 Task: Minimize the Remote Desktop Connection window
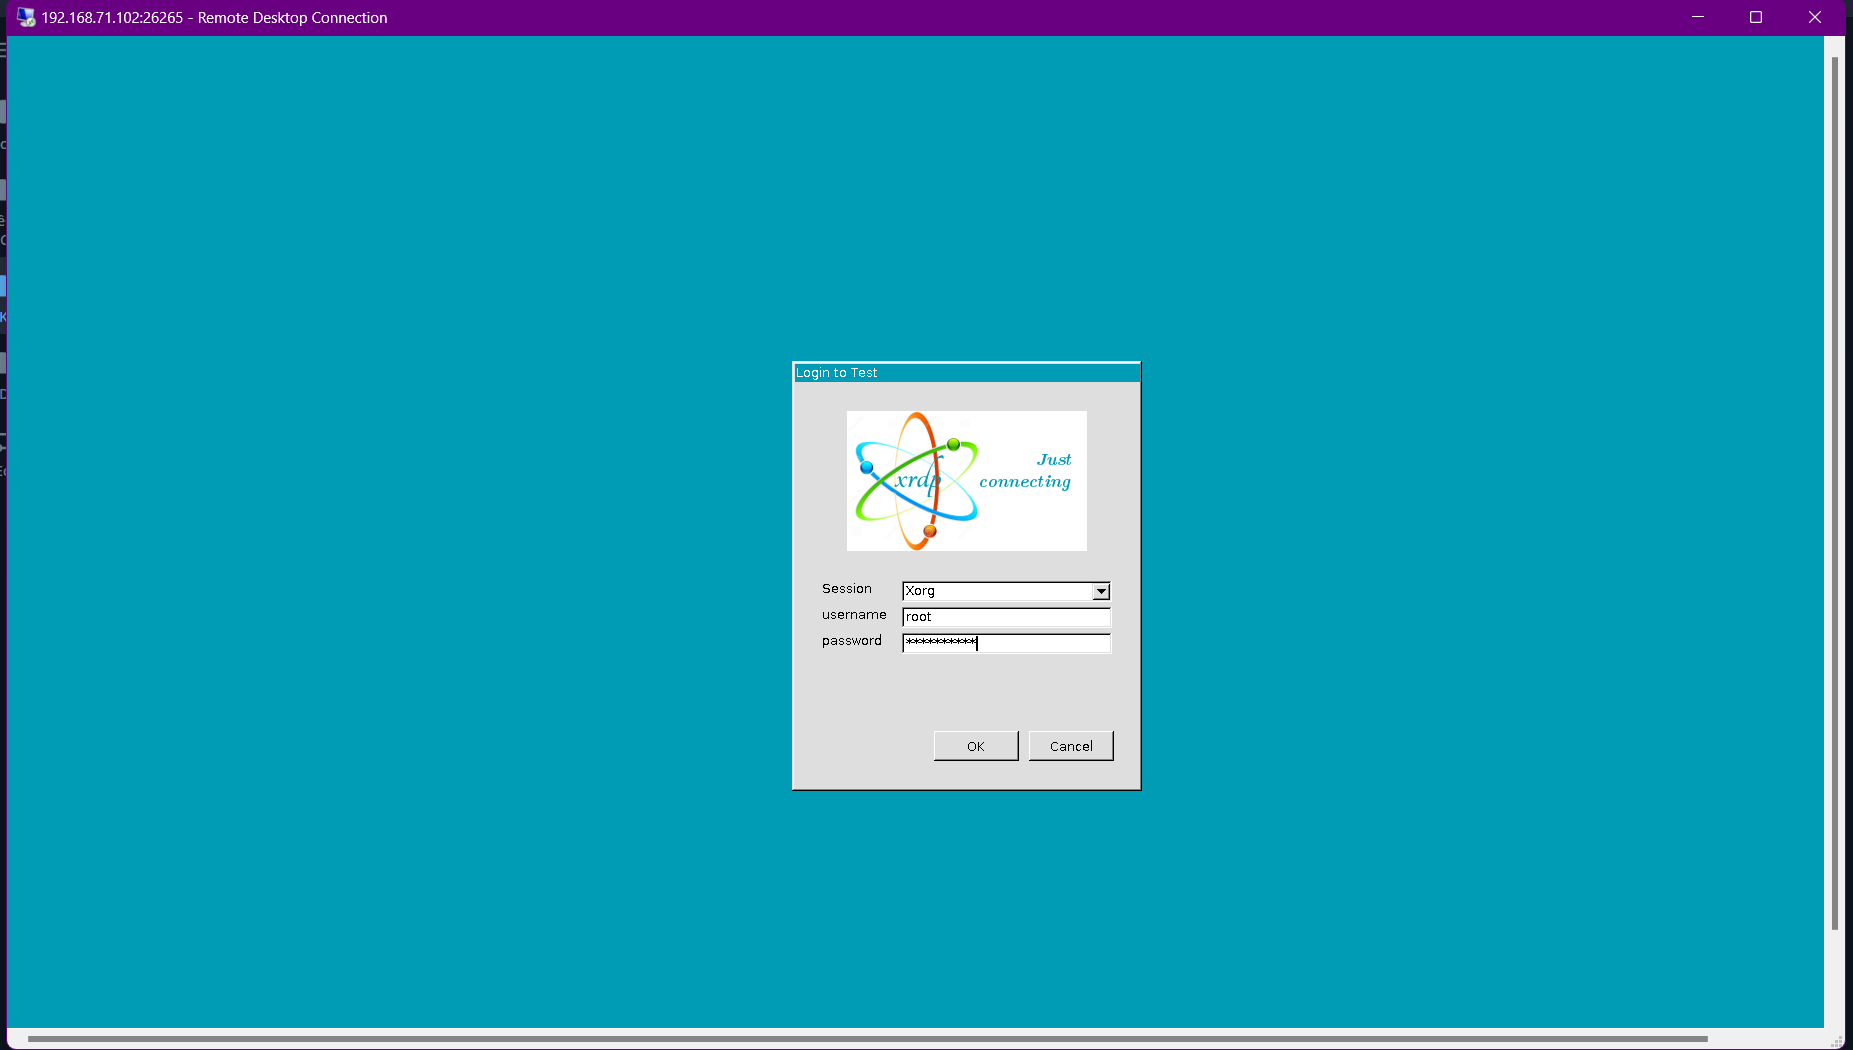[x=1697, y=17]
